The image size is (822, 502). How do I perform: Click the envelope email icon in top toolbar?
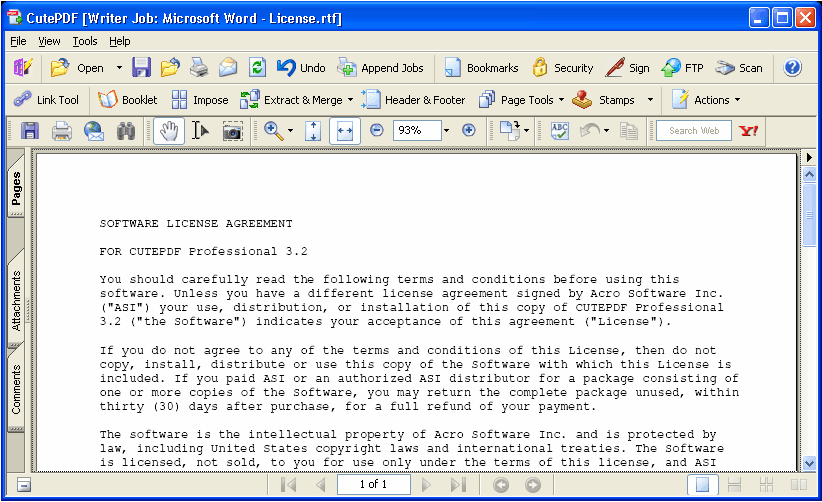click(228, 68)
